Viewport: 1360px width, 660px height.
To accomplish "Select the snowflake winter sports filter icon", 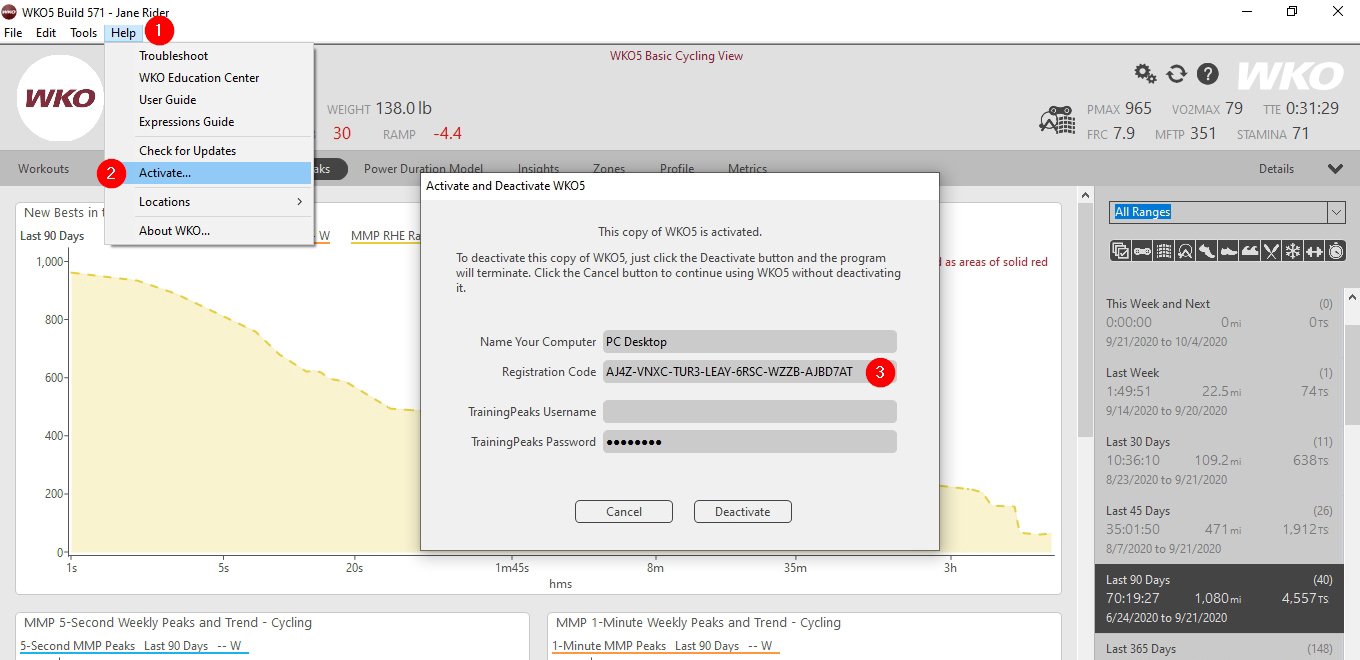I will tap(1292, 251).
